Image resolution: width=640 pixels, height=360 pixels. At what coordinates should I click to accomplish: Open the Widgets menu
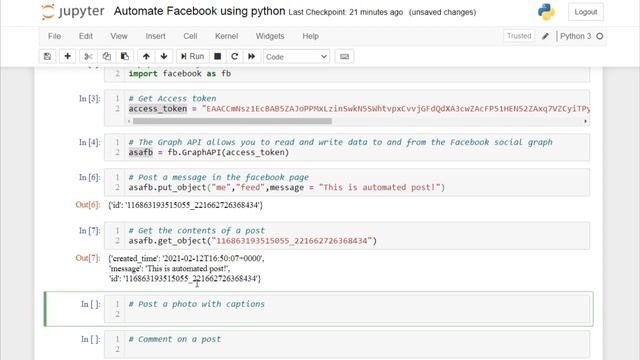(x=270, y=36)
